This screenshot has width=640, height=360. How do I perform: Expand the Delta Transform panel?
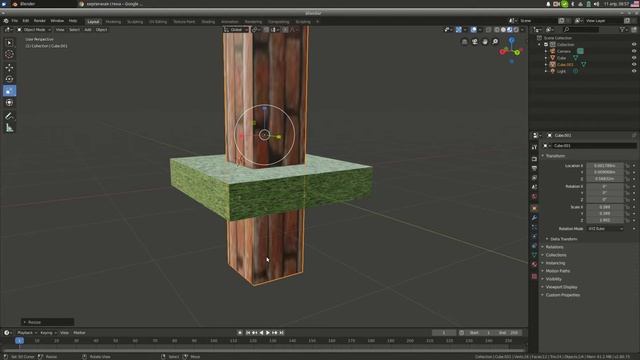[563, 239]
